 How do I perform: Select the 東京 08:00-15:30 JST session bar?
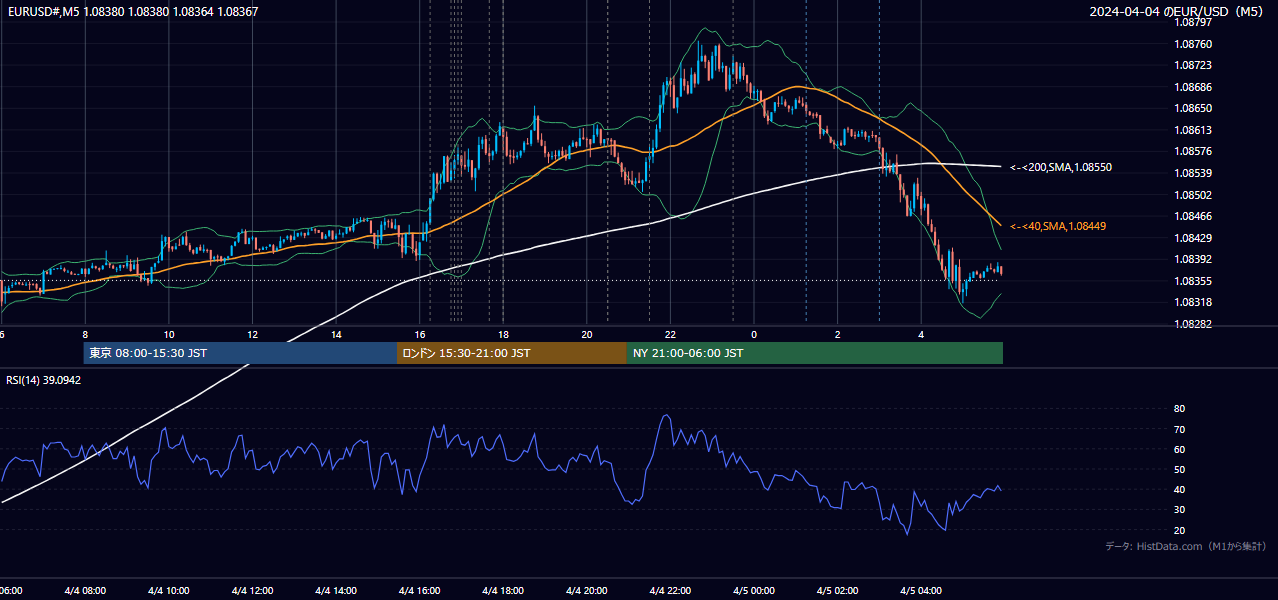point(240,353)
